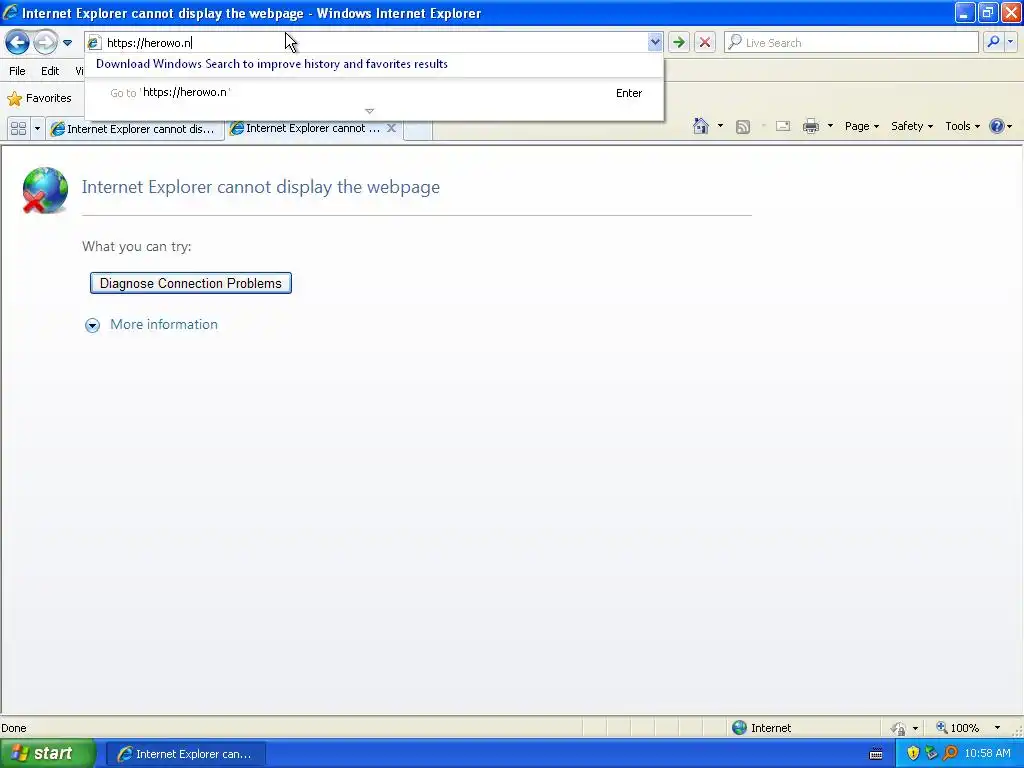The height and width of the screenshot is (768, 1024).
Task: Click the security shield tray icon
Action: [913, 754]
